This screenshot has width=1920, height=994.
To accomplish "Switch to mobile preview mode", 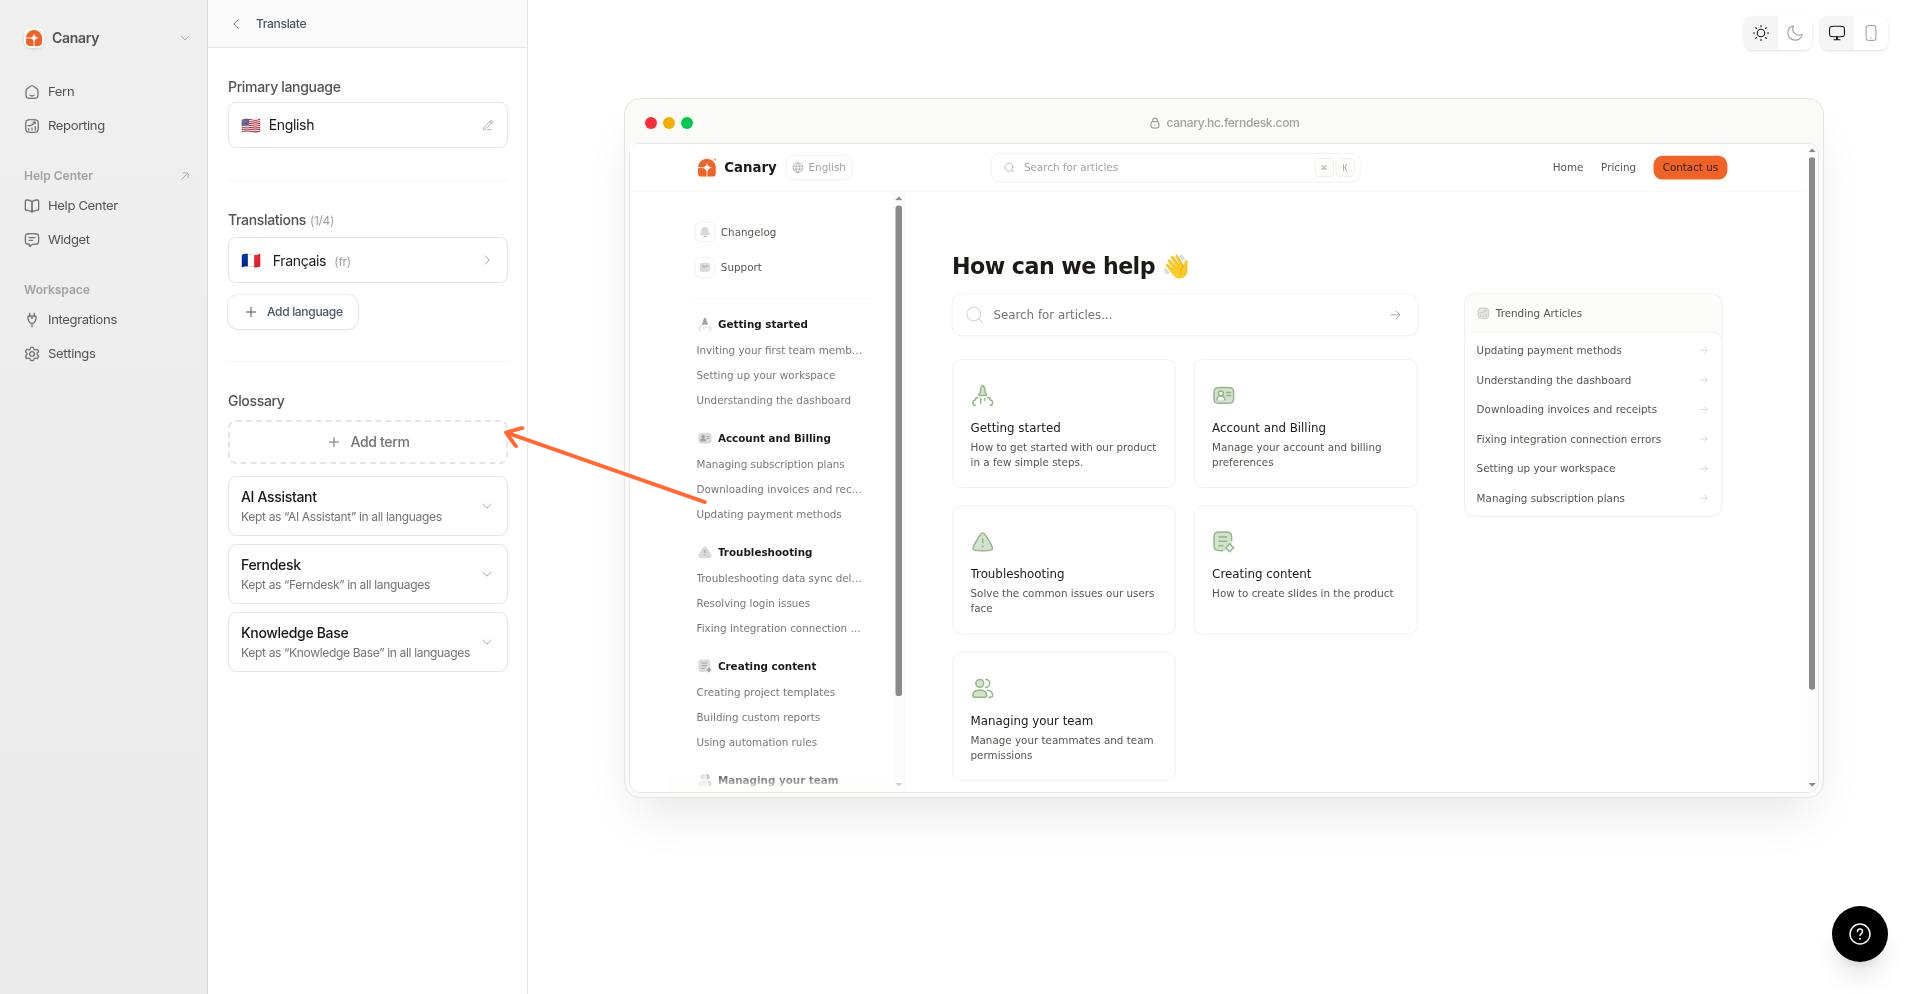I will [x=1871, y=33].
